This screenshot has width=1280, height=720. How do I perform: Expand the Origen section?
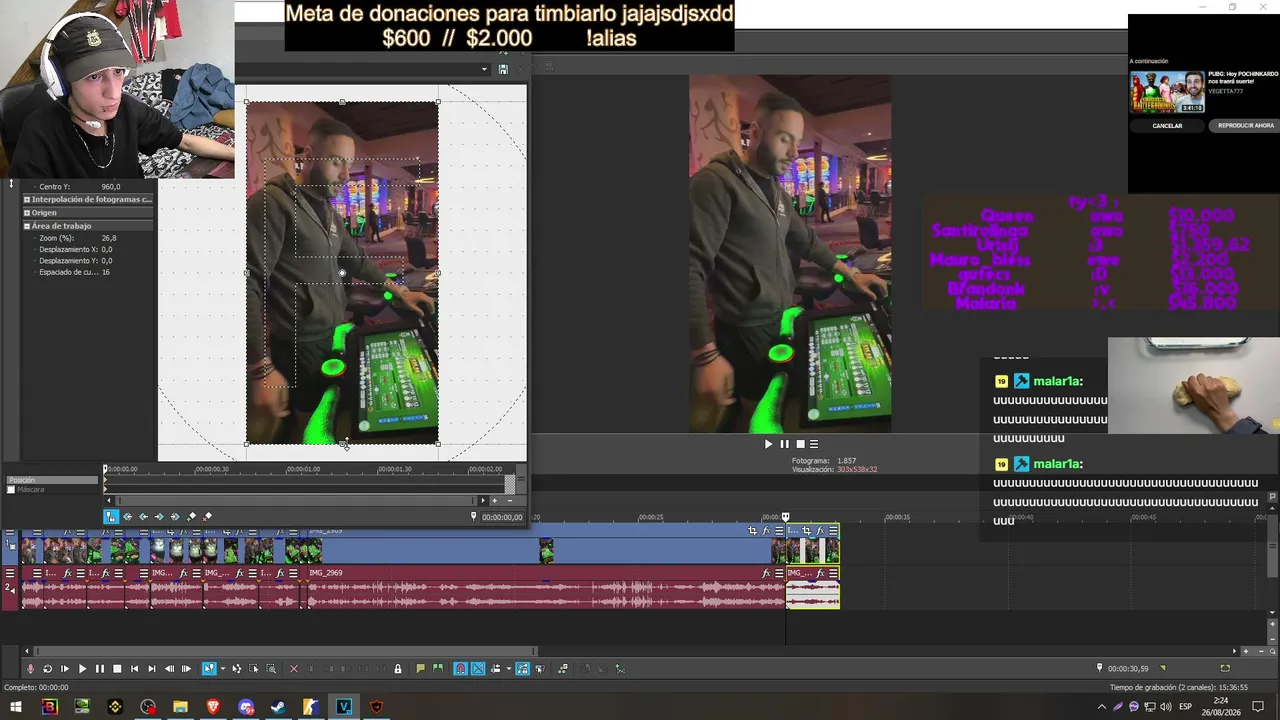(27, 213)
